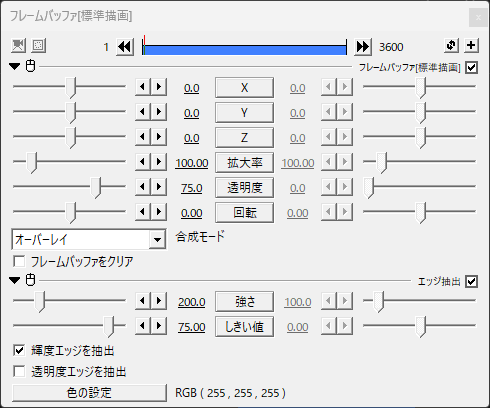Screen dimensions: 490x408
Task: Jump to the object's start frame with the rewind button
Action: 125,47
